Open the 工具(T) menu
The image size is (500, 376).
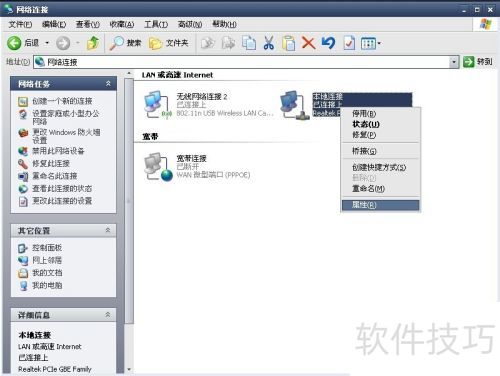(x=156, y=24)
